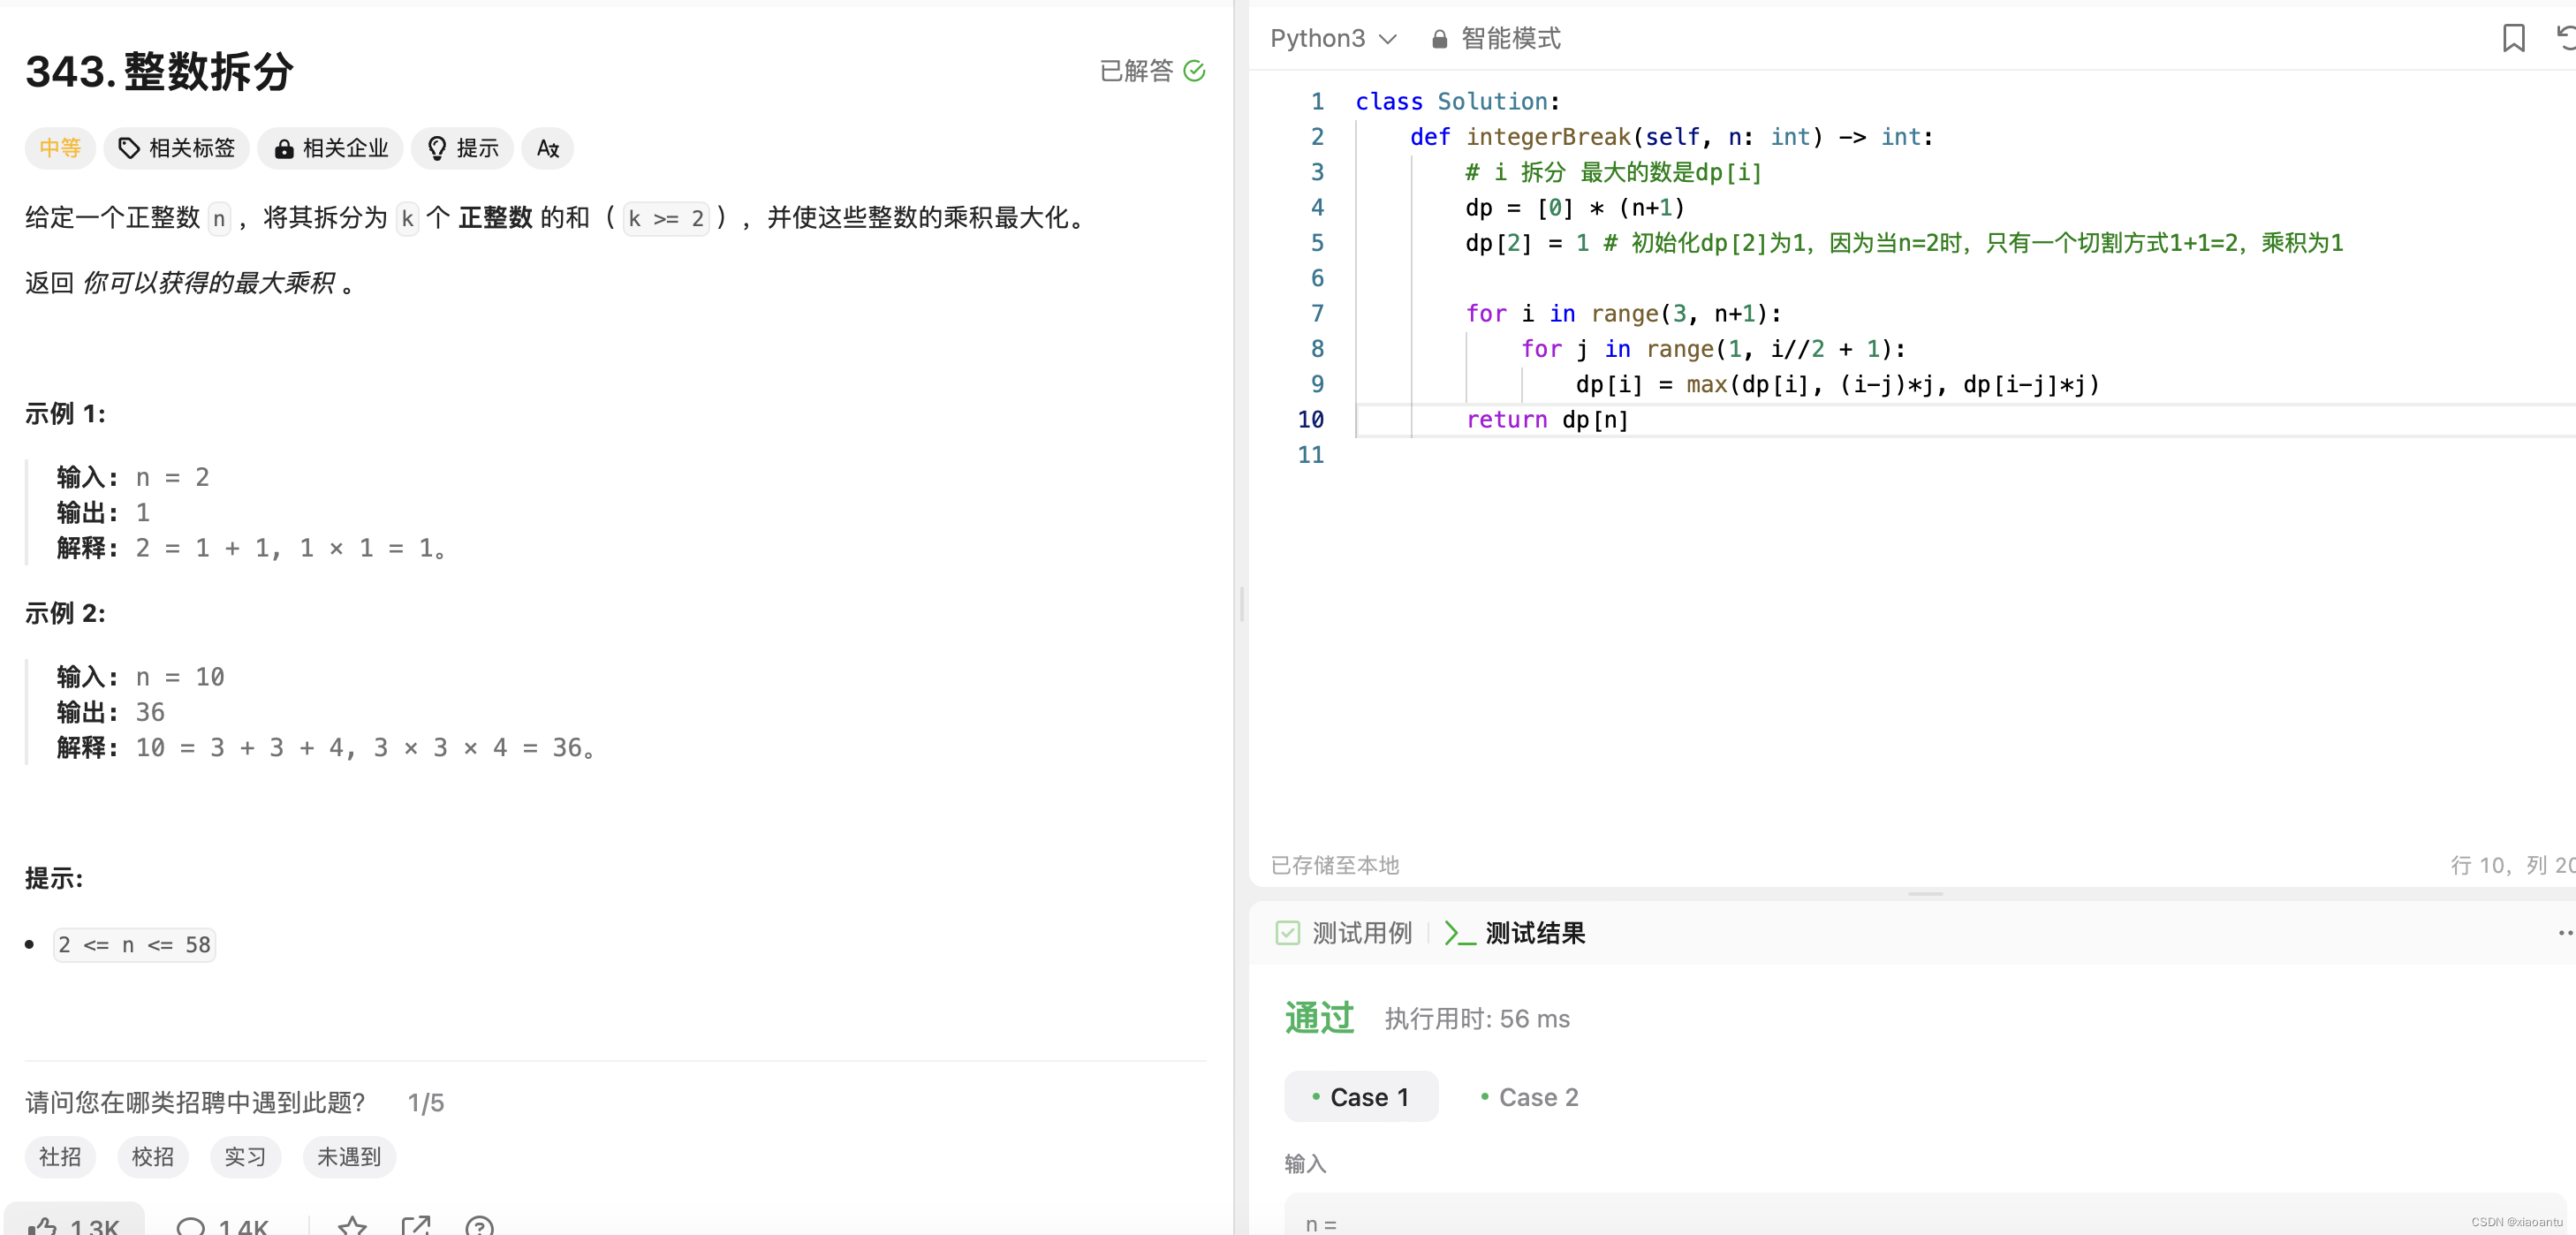Click the more options dots in test panel
This screenshot has height=1235, width=2576.
[2565, 932]
